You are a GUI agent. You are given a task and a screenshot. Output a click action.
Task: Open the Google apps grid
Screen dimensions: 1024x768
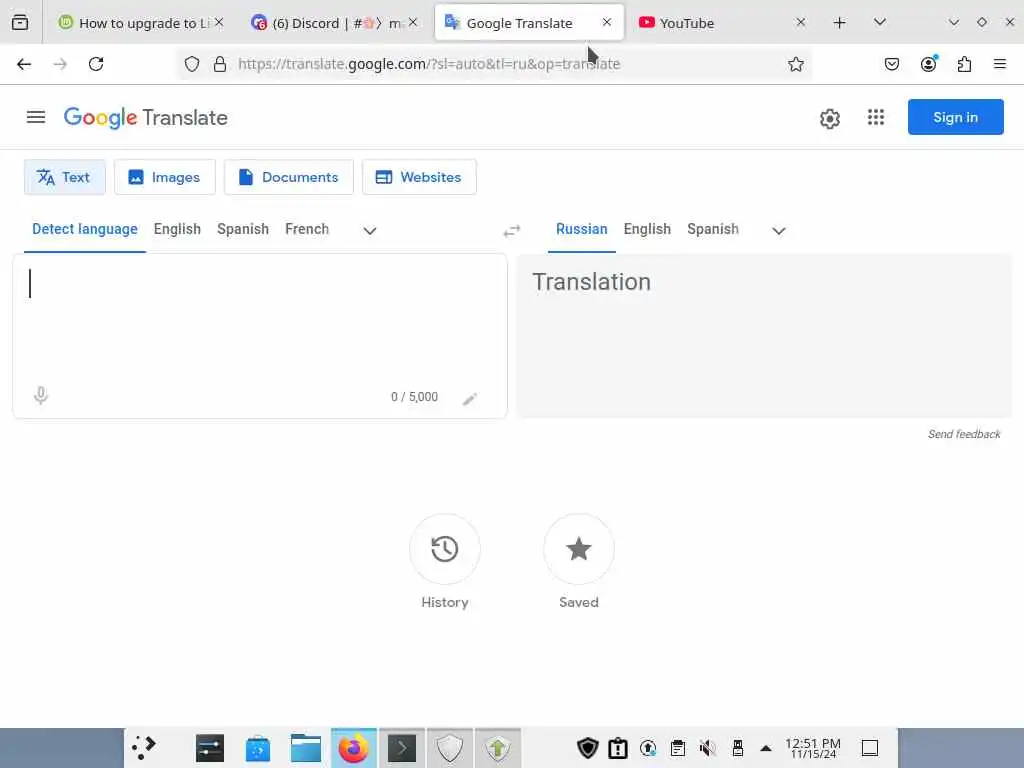876,117
